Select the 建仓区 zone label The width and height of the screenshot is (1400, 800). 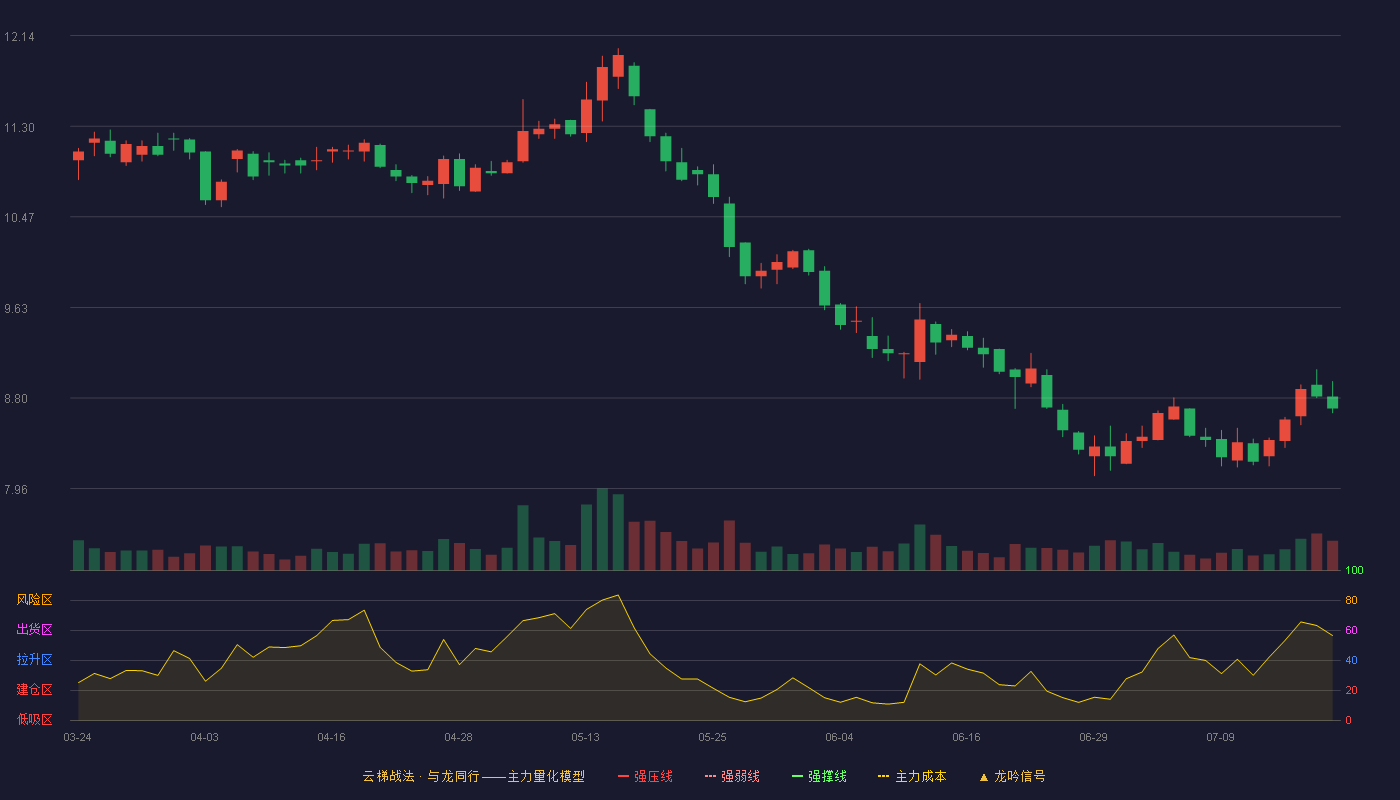click(x=34, y=690)
